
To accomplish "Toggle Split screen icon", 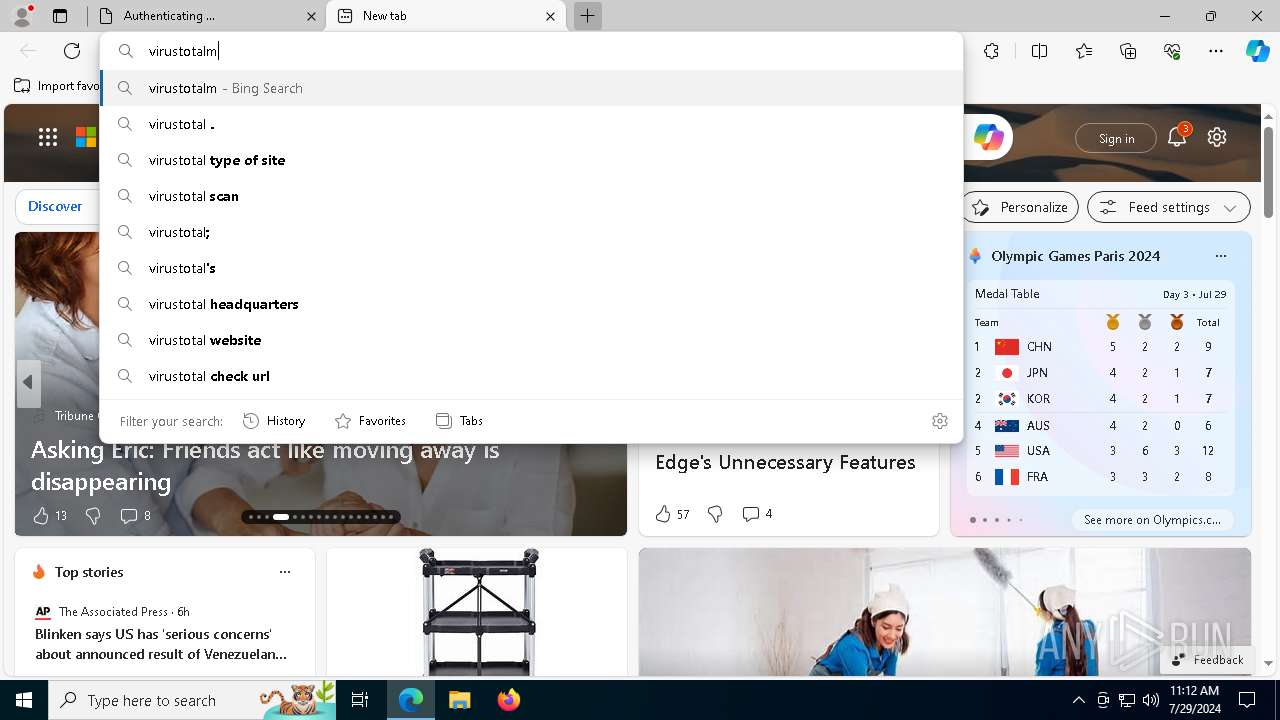I will pyautogui.click(x=1039, y=51).
